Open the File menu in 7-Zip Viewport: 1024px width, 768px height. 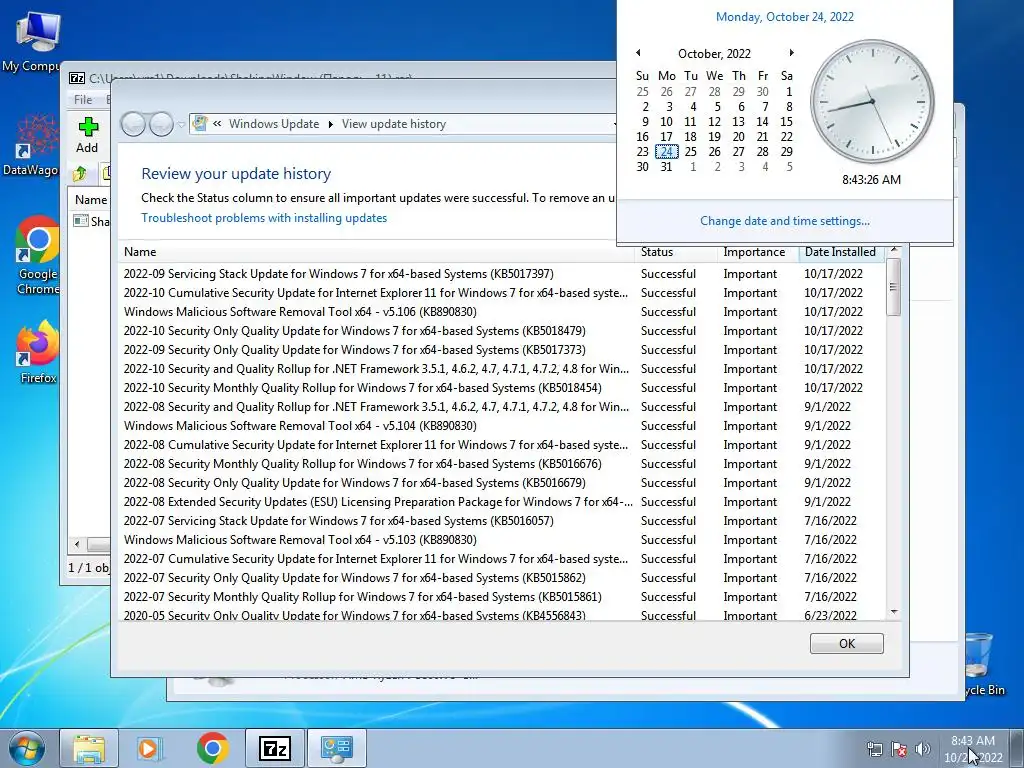point(83,99)
